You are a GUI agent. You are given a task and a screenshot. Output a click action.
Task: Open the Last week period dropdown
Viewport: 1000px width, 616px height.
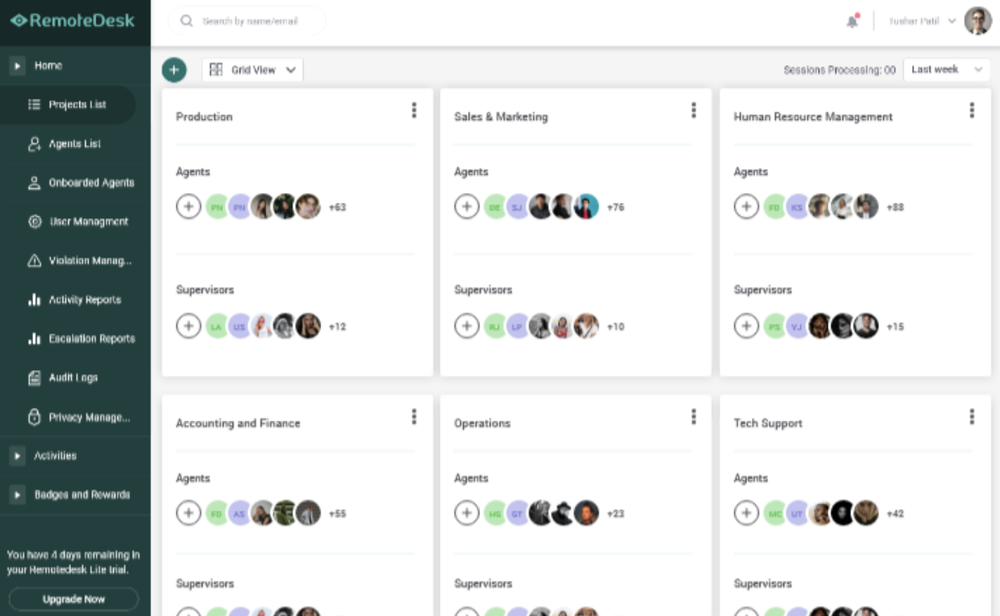point(946,70)
